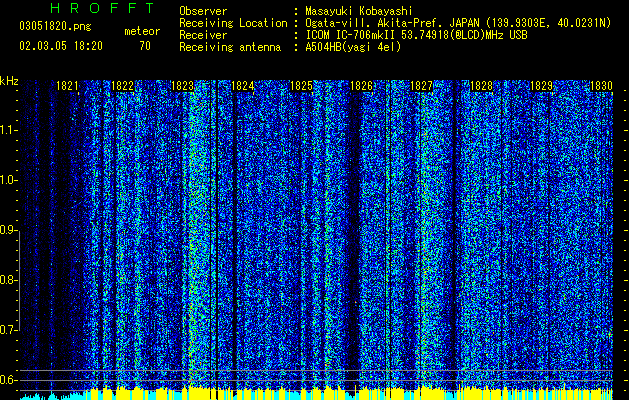Click the 1828 time marker

pos(481,86)
